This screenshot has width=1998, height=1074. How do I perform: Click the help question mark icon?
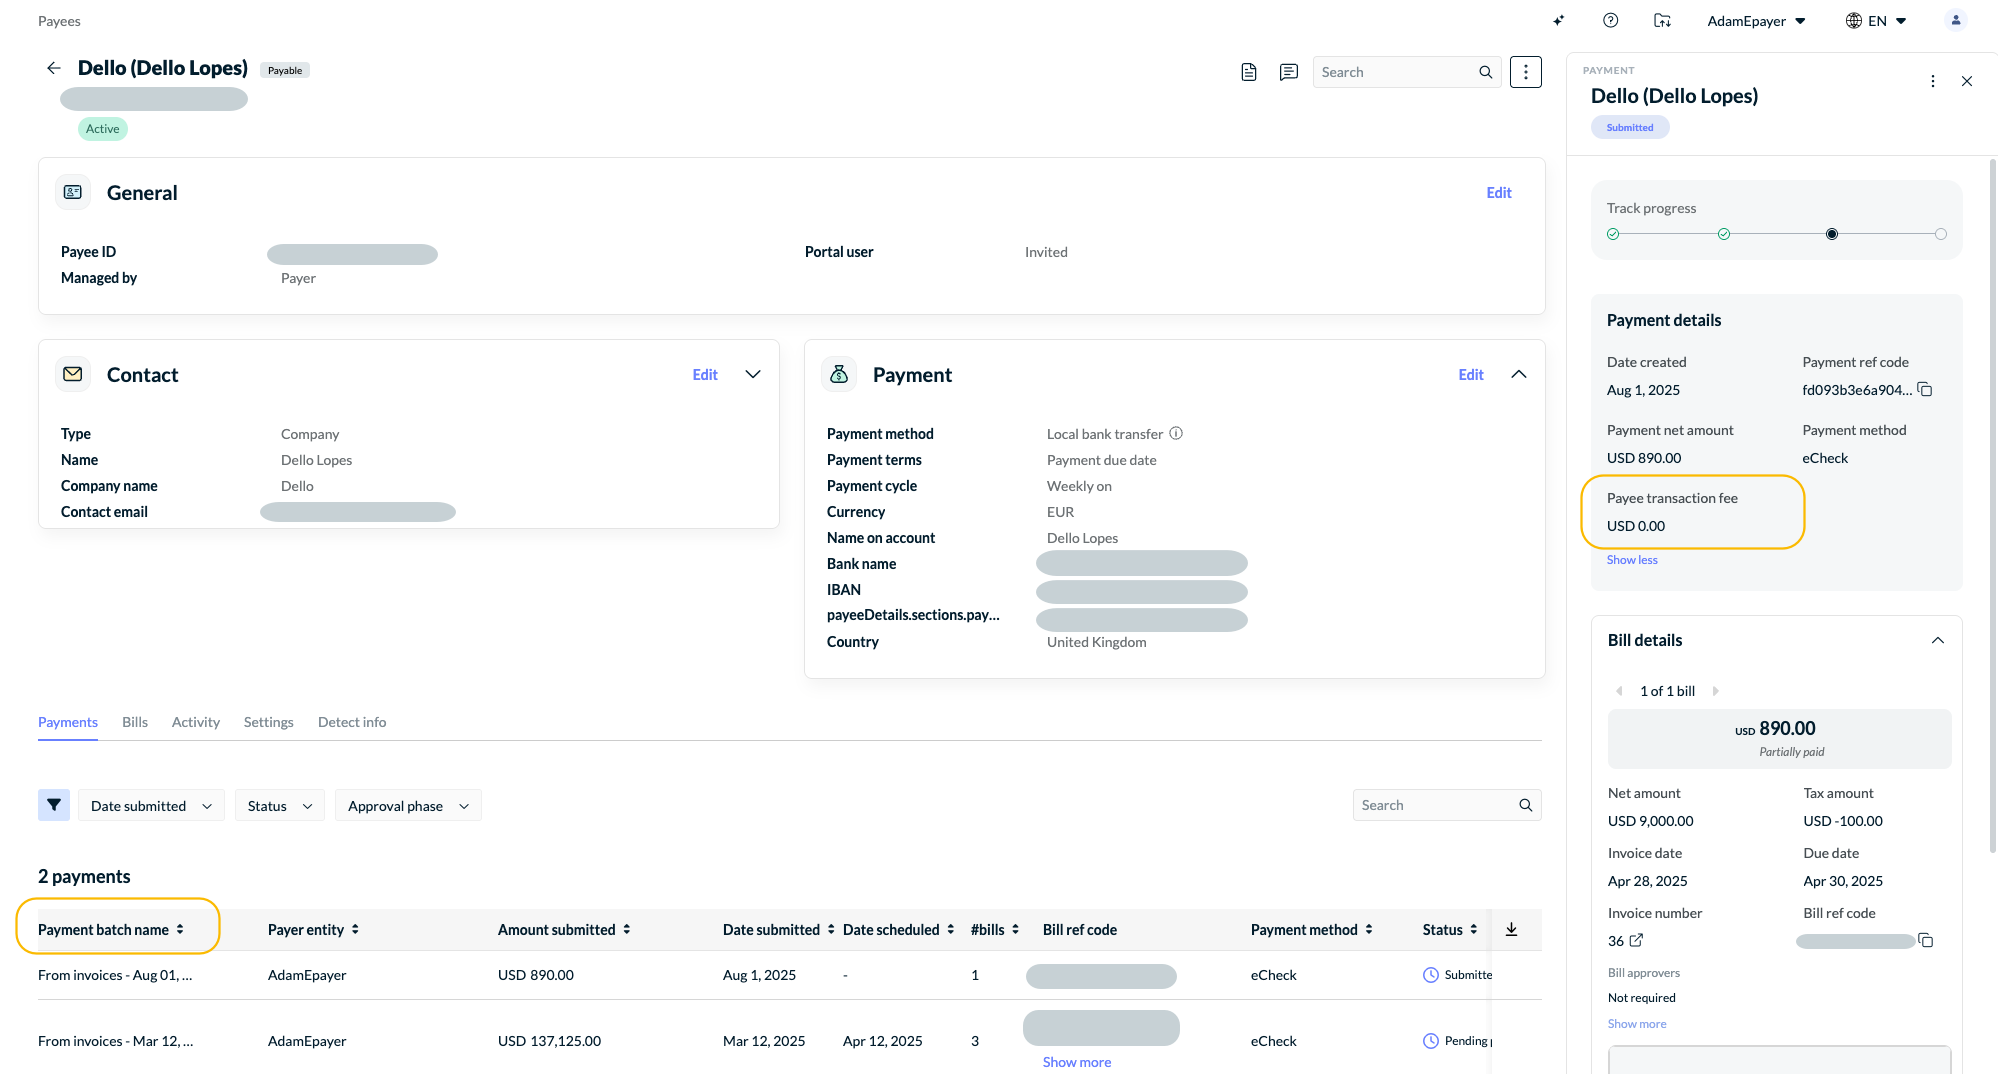1610,20
